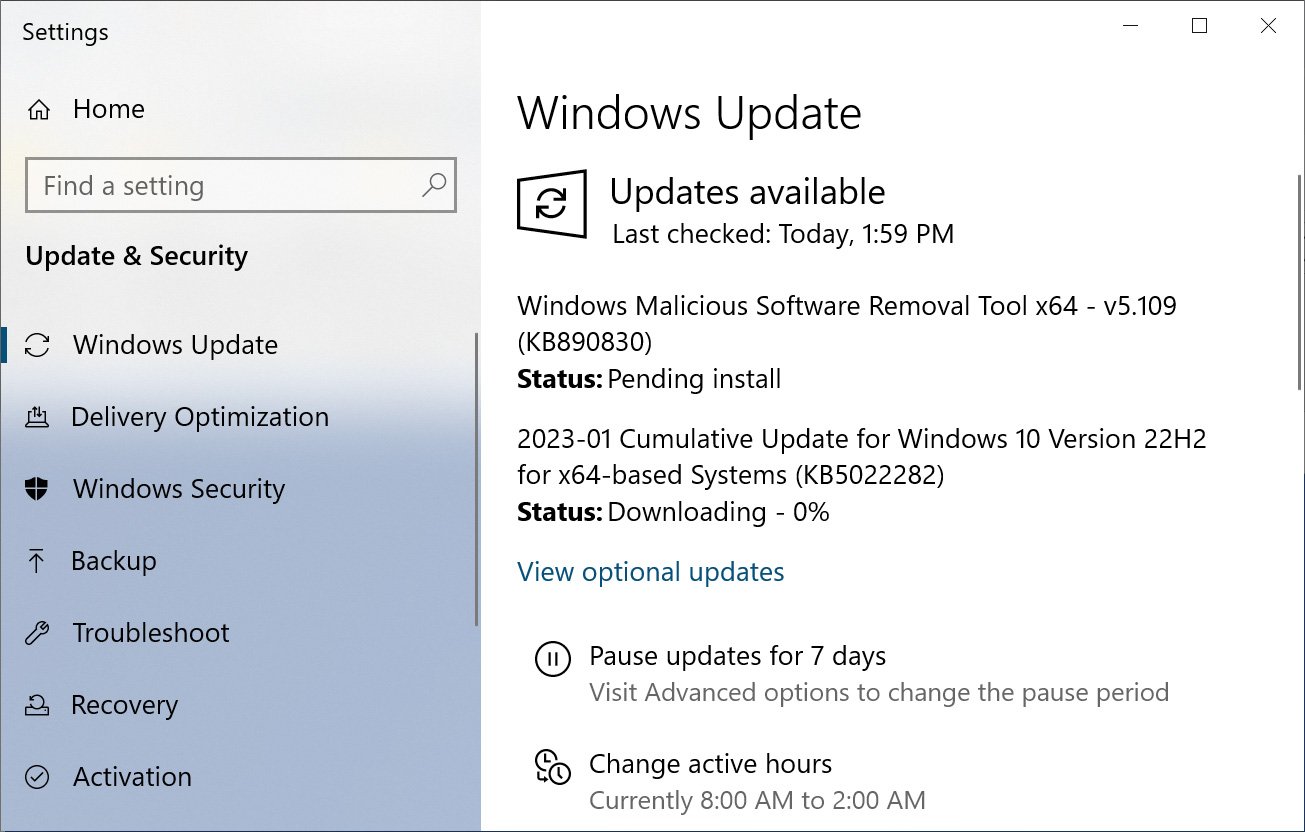
Task: Click the 2023-01 Cumulative Update entry
Action: pos(862,456)
